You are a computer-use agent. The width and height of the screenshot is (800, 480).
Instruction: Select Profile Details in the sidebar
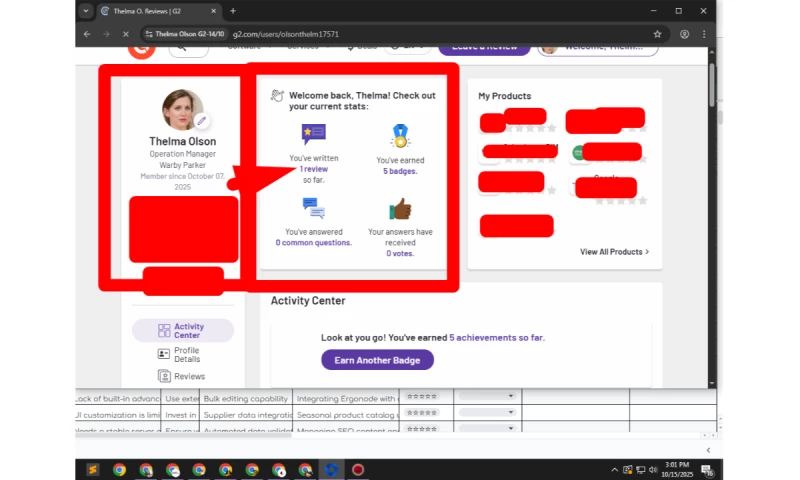185,355
